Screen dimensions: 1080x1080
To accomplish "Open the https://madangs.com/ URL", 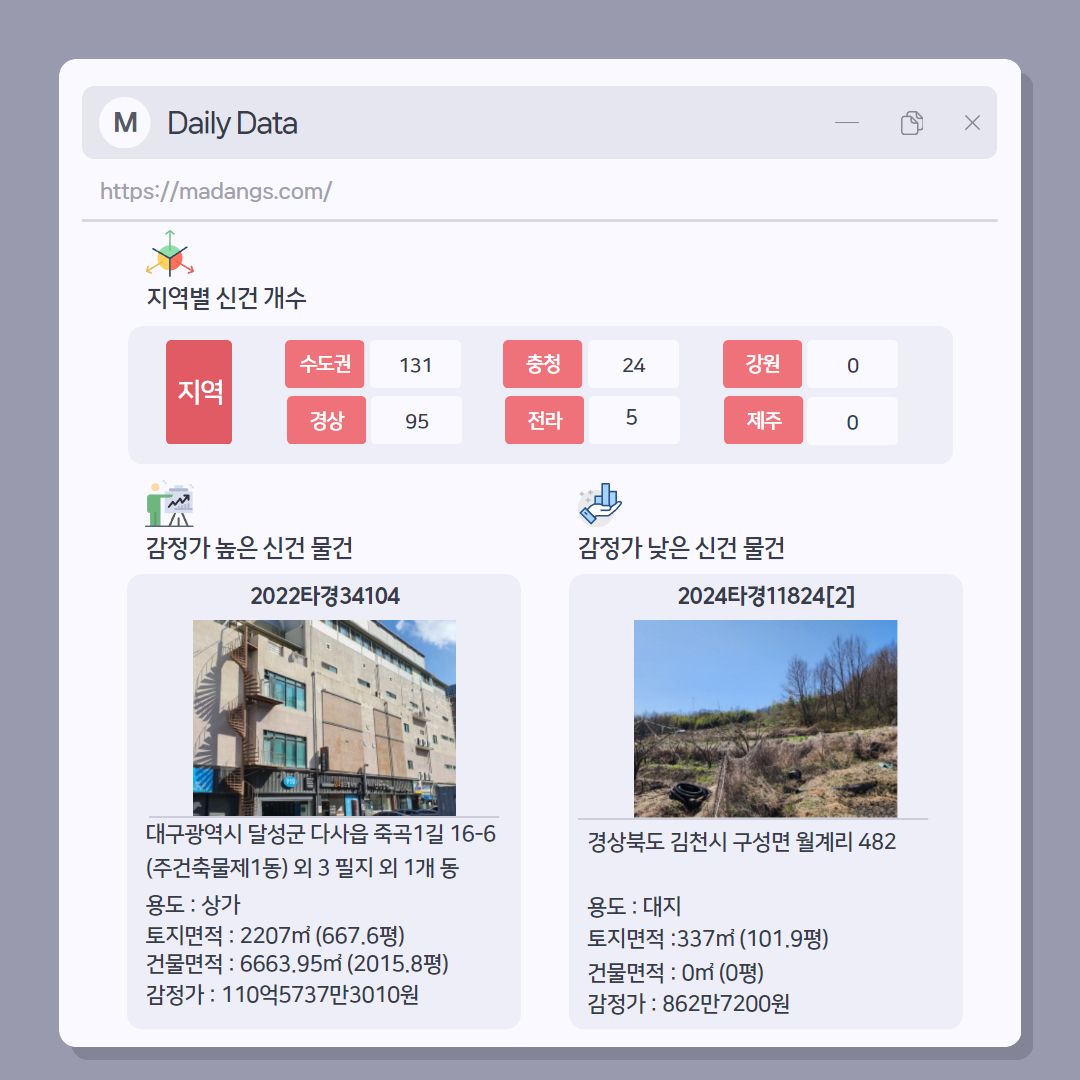I will click(x=216, y=191).
